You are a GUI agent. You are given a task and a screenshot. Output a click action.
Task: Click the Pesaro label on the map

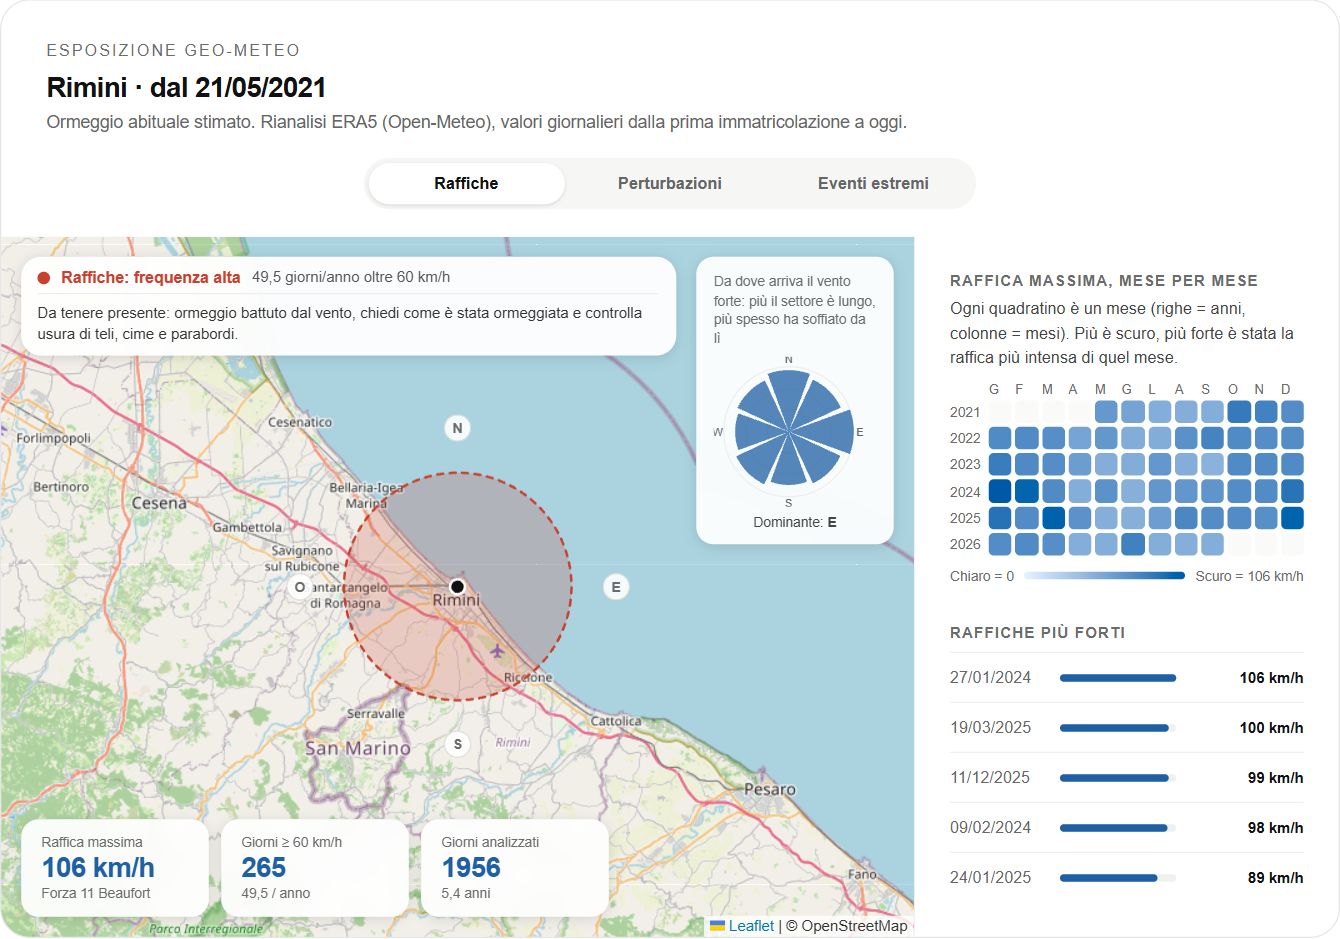coord(770,789)
